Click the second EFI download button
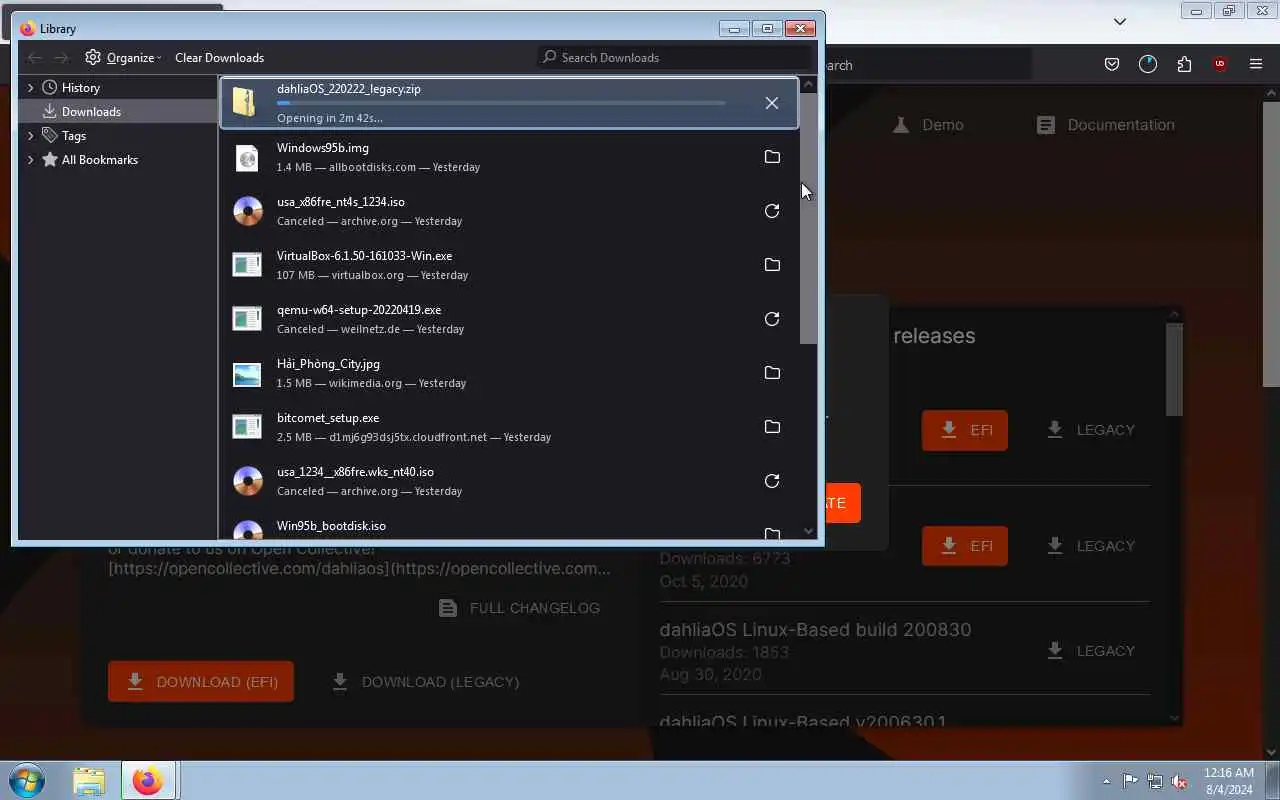Screen dimensions: 1280x800 tap(965, 546)
